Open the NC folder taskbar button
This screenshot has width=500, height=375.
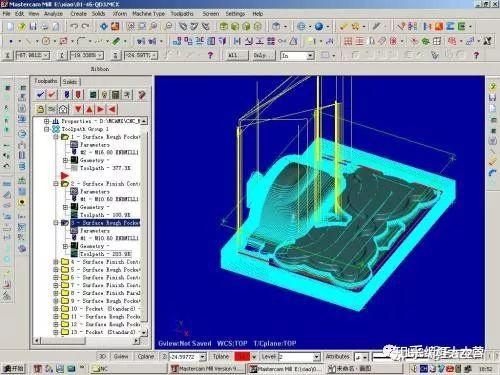(128, 369)
